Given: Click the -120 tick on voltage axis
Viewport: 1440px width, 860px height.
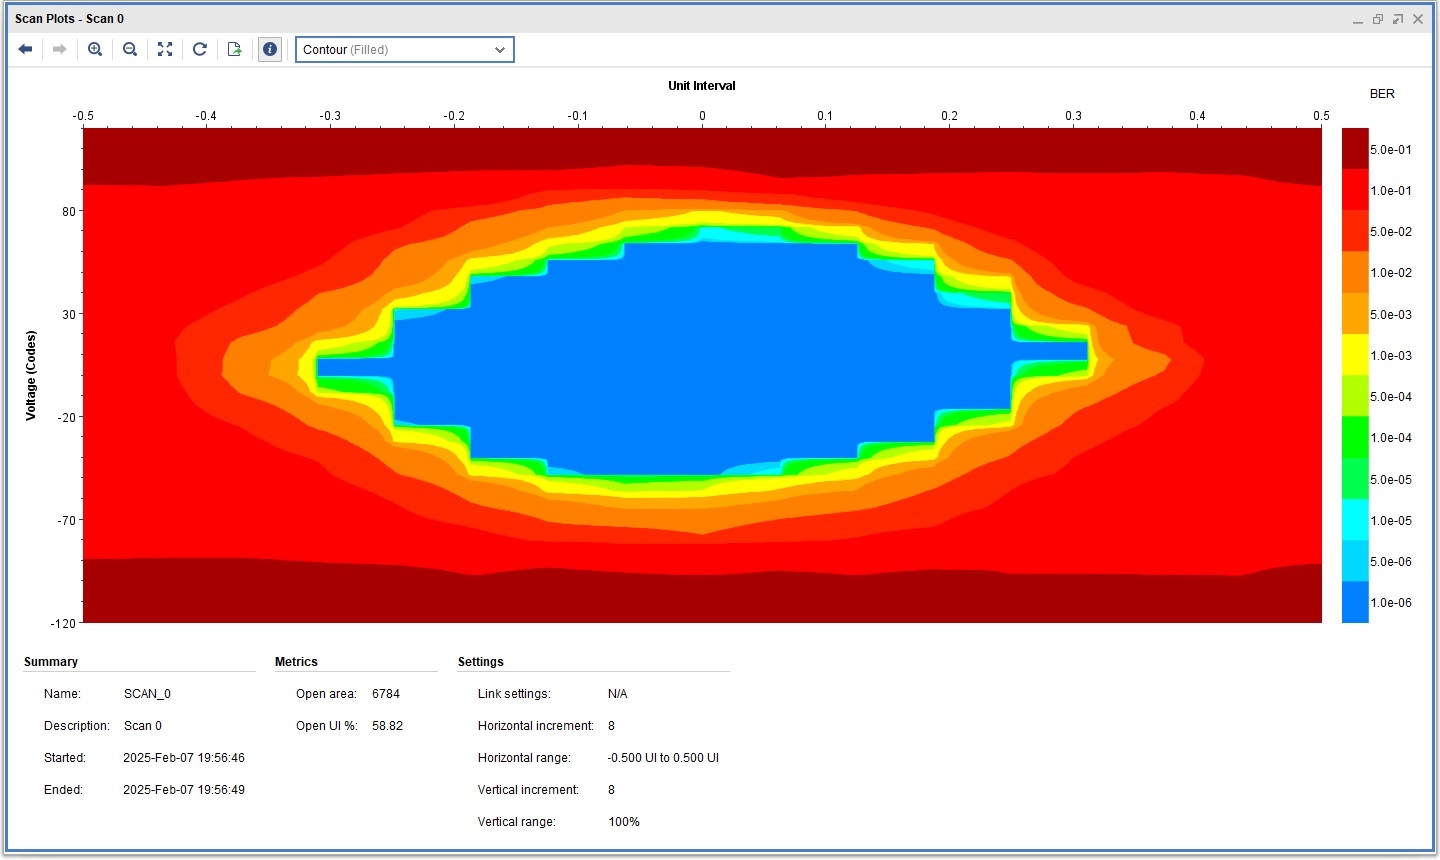Looking at the screenshot, I should click(63, 623).
